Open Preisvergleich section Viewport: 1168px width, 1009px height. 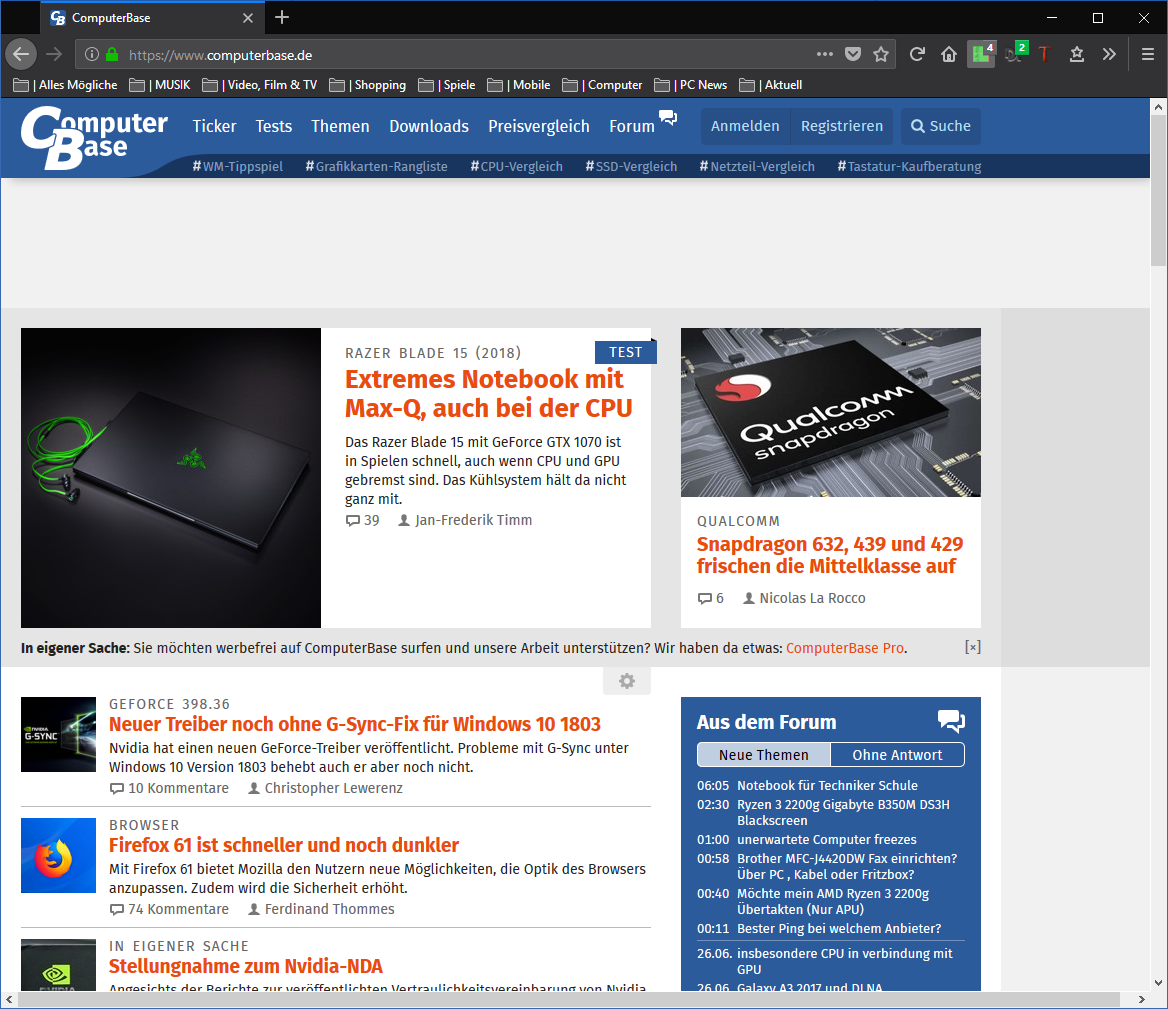tap(539, 127)
